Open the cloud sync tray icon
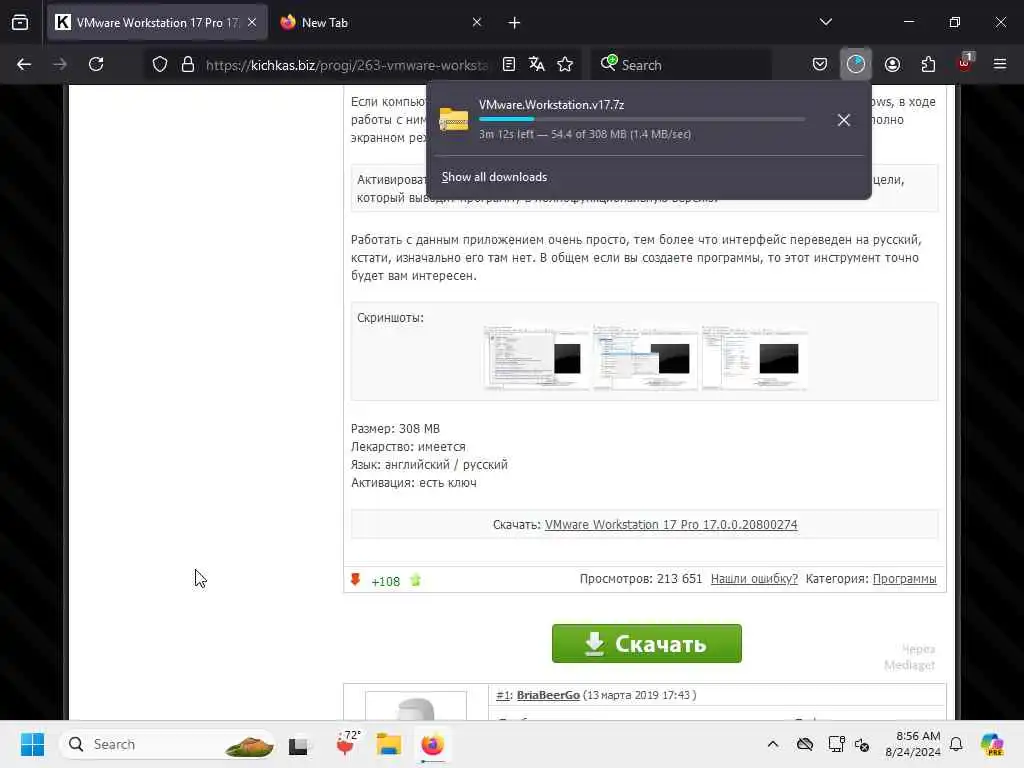 pos(805,744)
